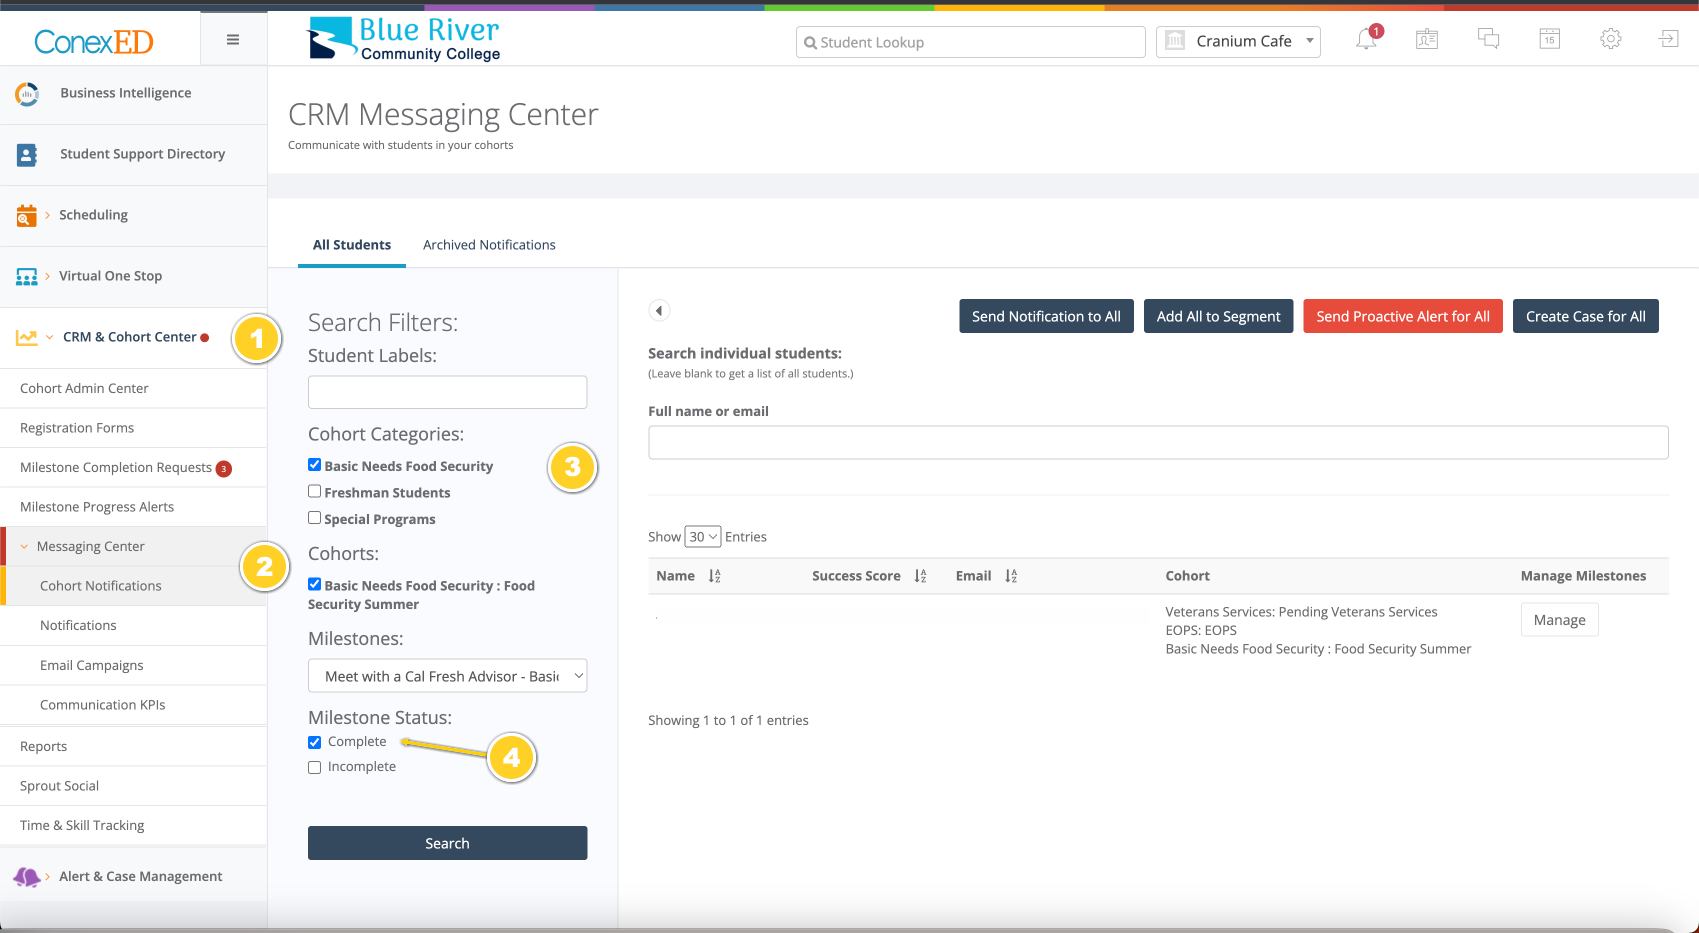Uncheck Basic Needs Food Security category
Viewport: 1699px width, 933px height.
pyautogui.click(x=315, y=465)
